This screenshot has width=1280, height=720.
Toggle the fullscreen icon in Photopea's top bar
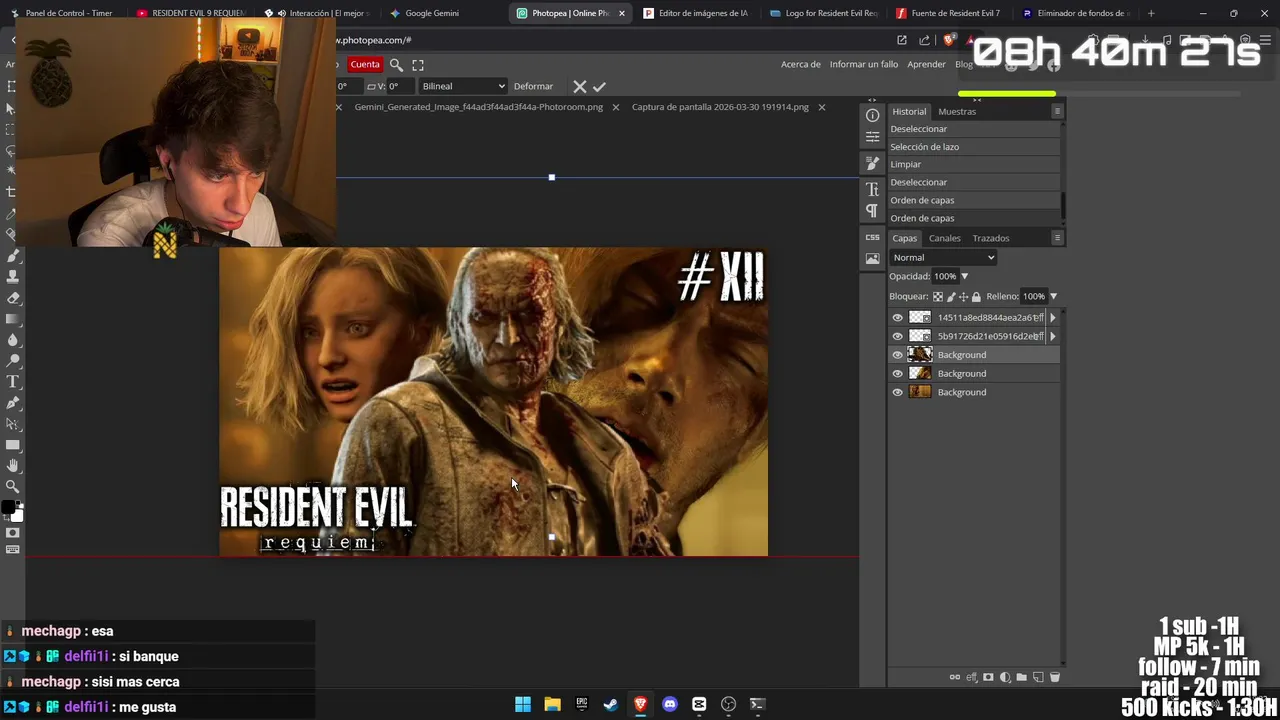(418, 64)
